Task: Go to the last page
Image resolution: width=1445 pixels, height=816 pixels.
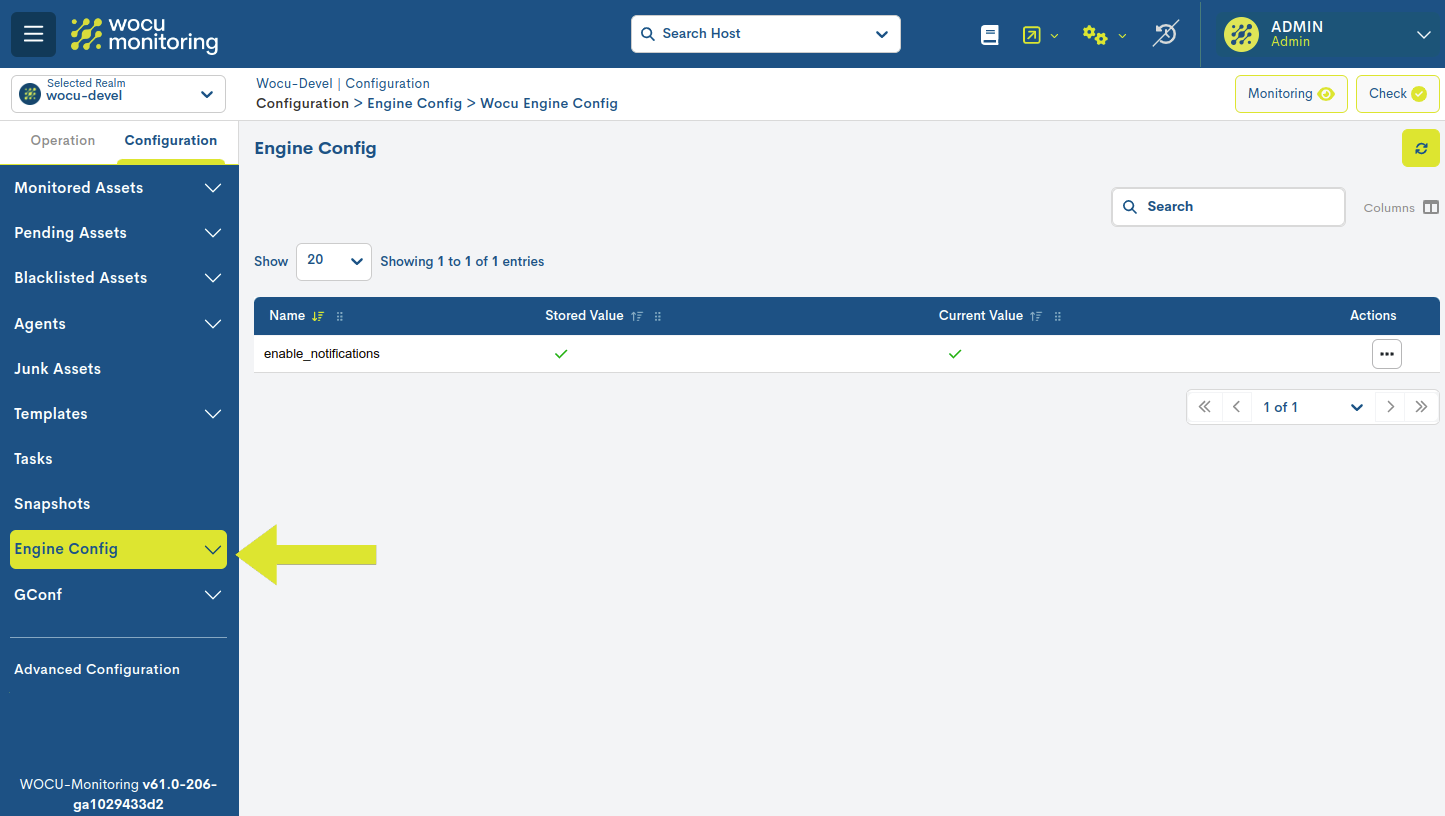Action: coord(1421,407)
